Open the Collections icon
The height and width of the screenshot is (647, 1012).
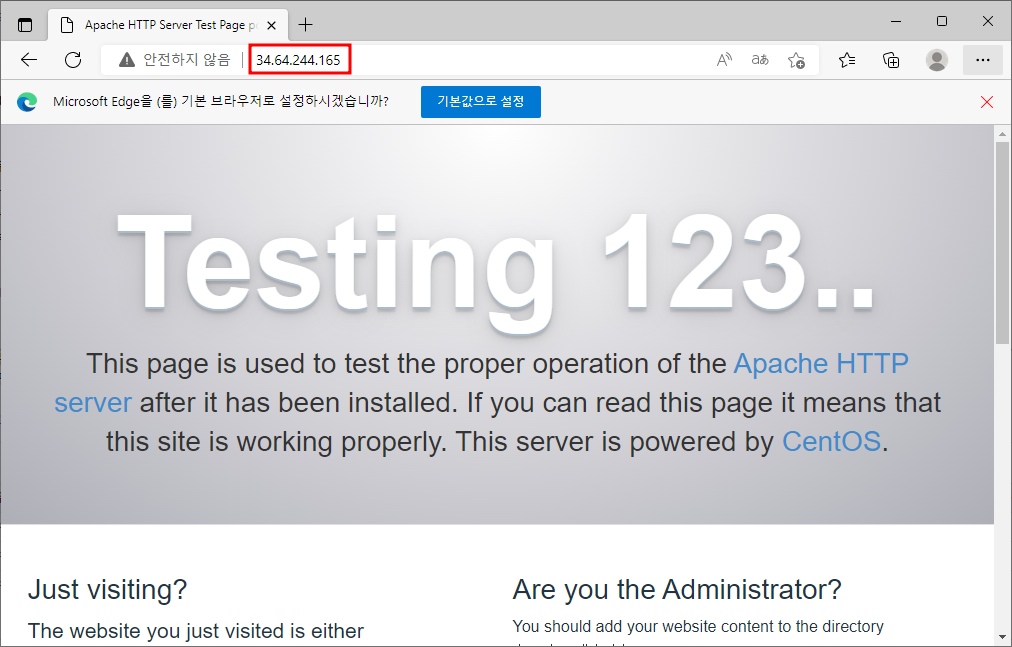[891, 60]
